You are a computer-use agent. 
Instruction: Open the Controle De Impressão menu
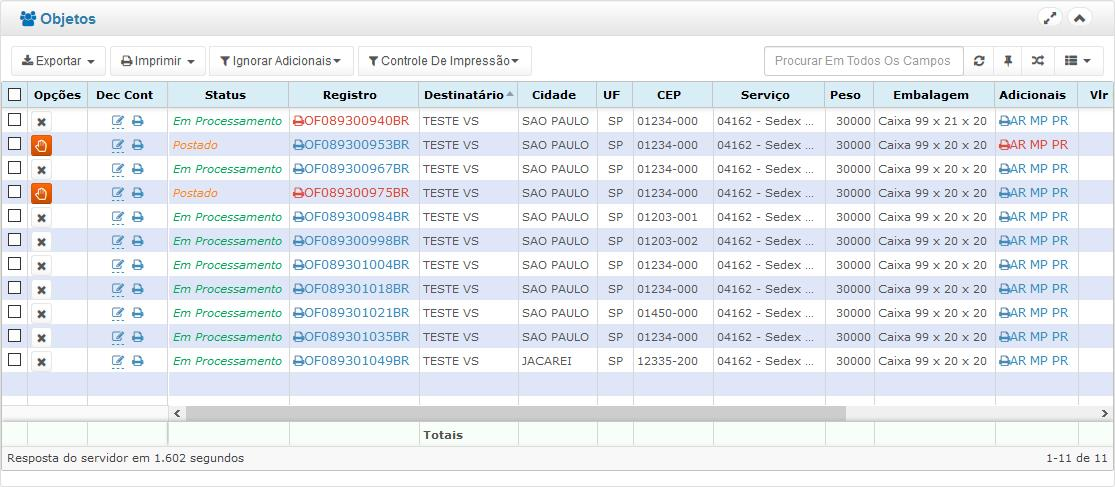(x=444, y=61)
